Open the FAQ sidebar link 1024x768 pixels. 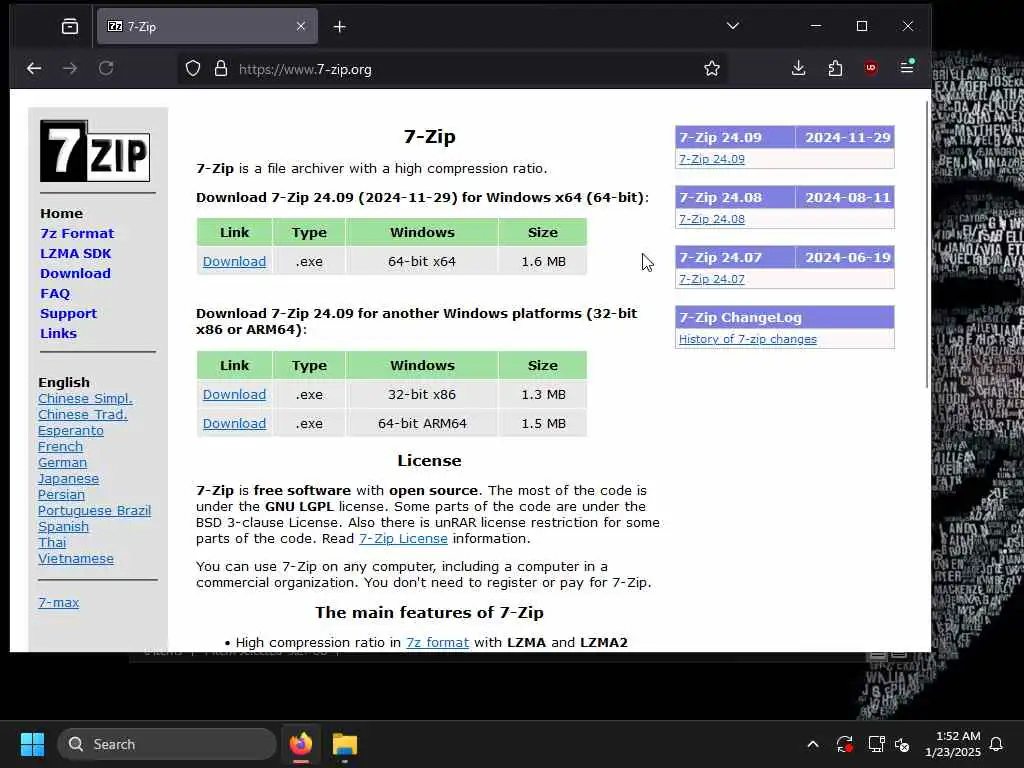coord(55,294)
